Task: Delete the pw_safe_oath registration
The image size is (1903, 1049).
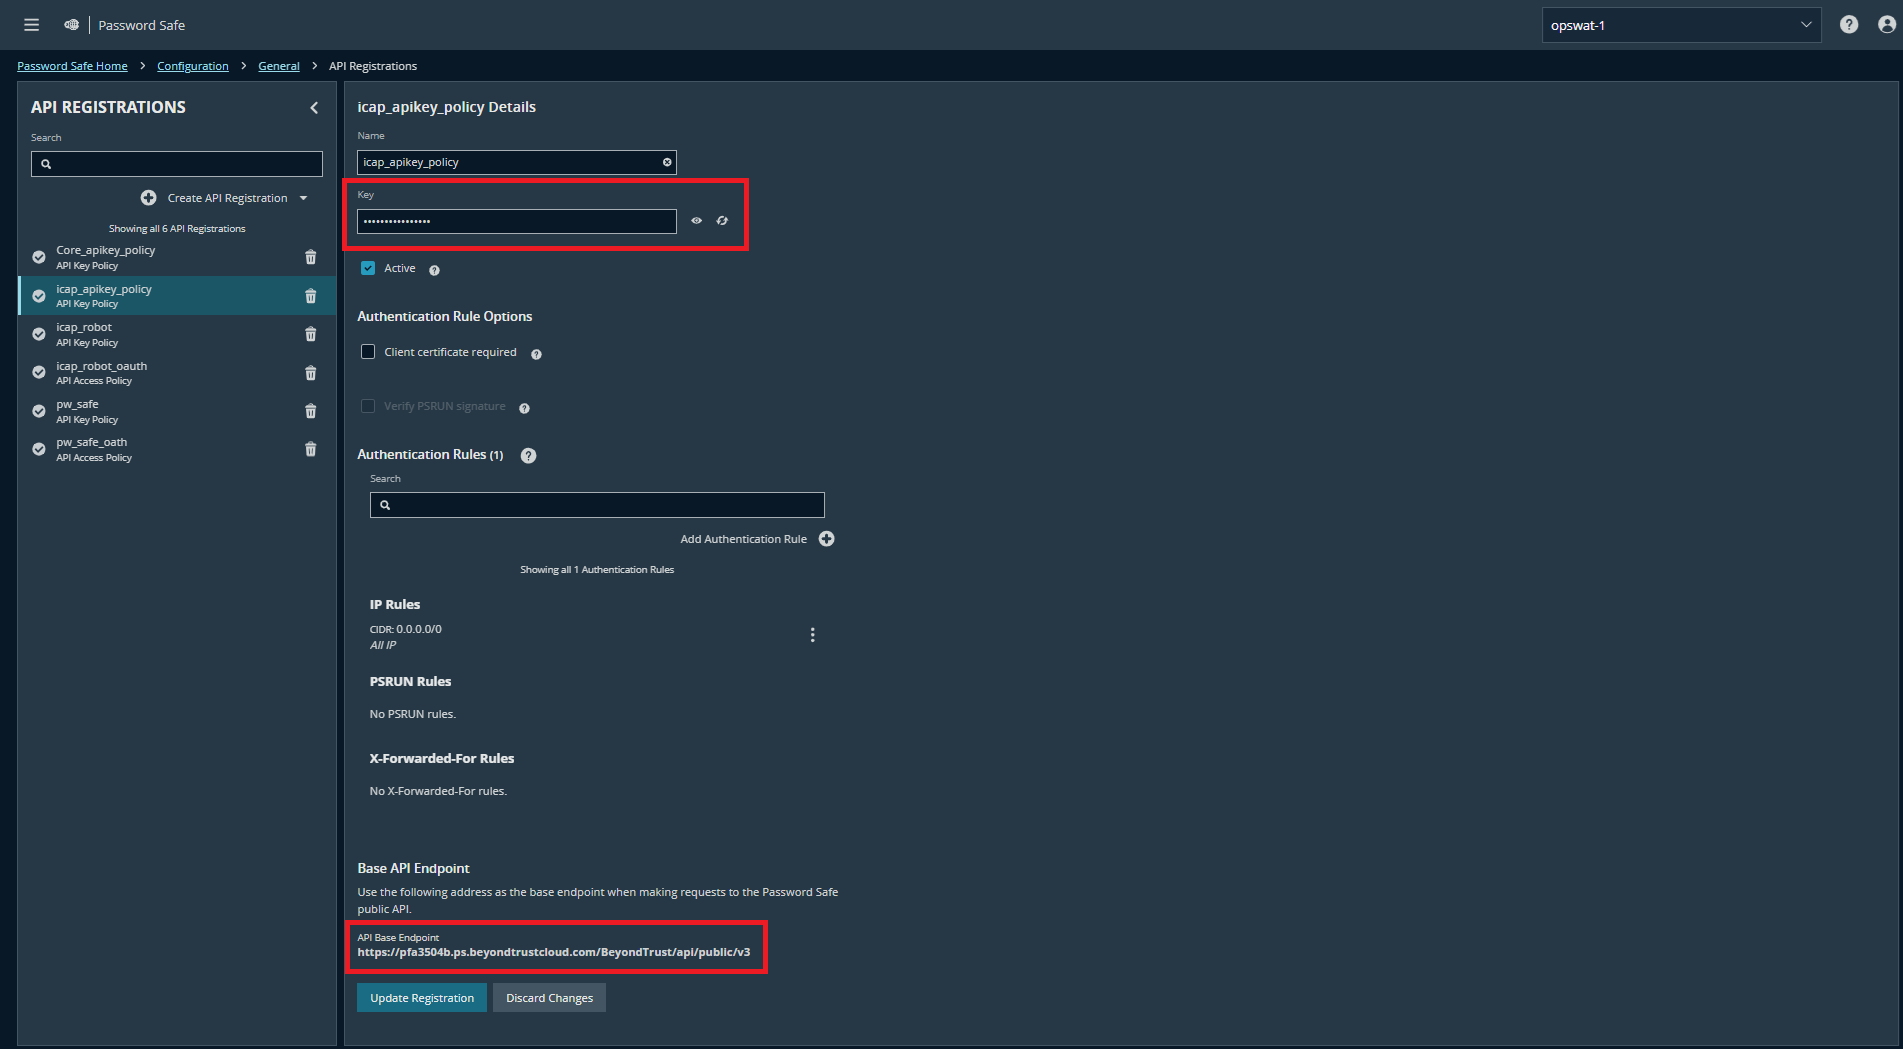Action: [311, 449]
